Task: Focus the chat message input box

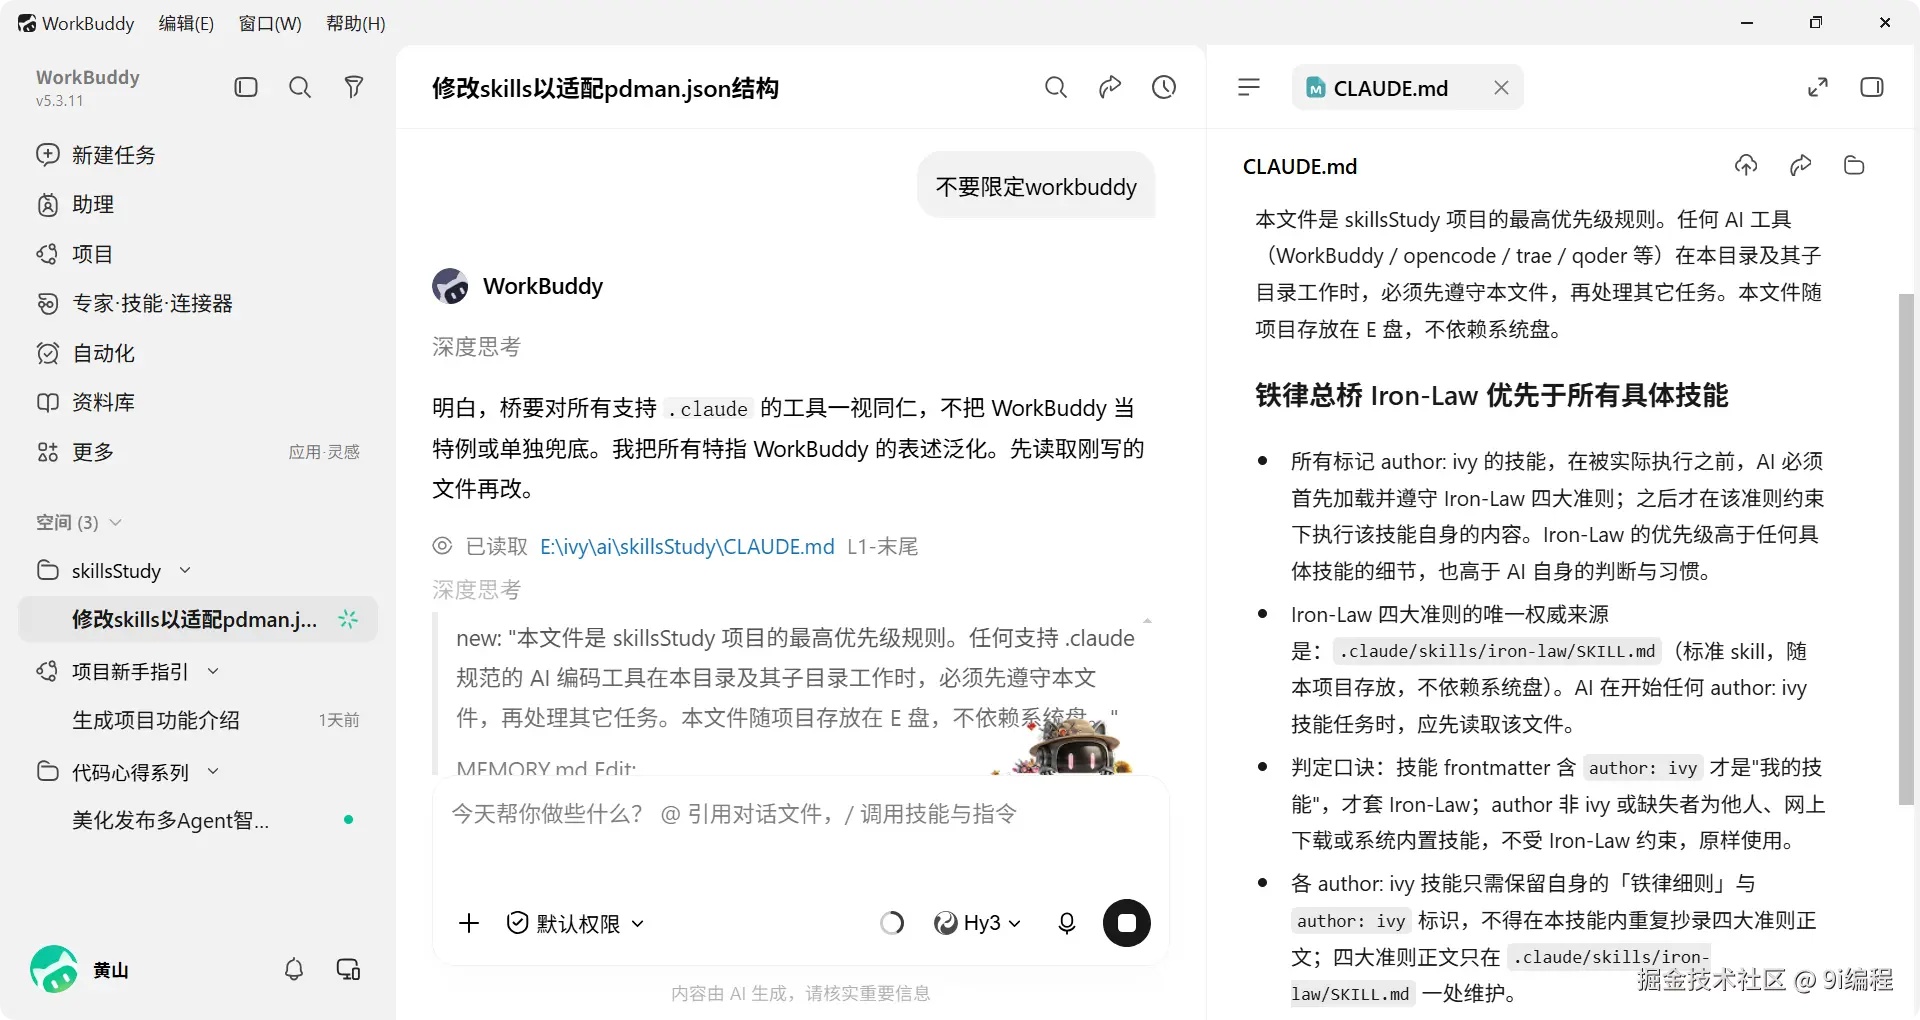Action: [800, 814]
